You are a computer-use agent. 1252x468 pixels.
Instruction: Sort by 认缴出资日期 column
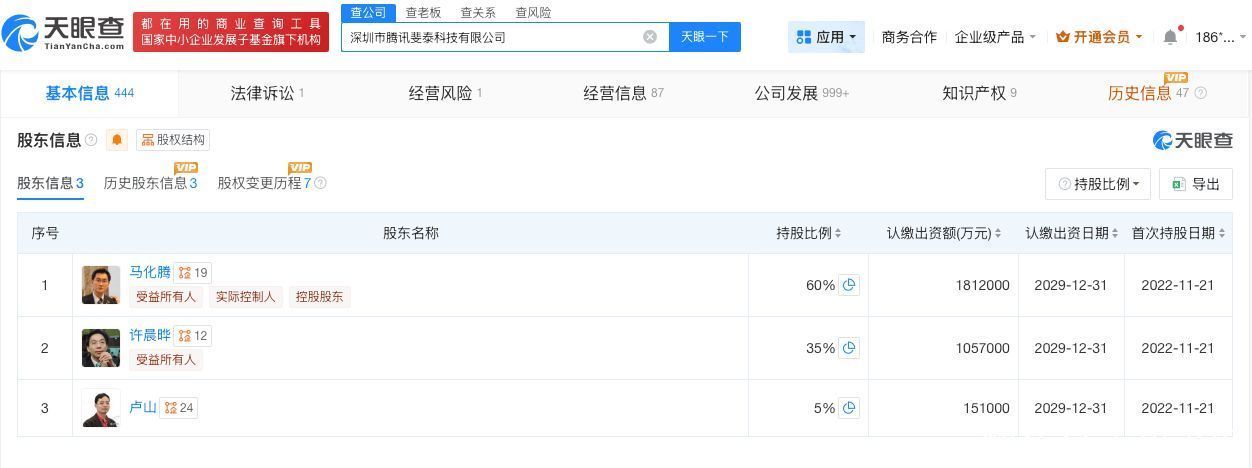point(1072,233)
